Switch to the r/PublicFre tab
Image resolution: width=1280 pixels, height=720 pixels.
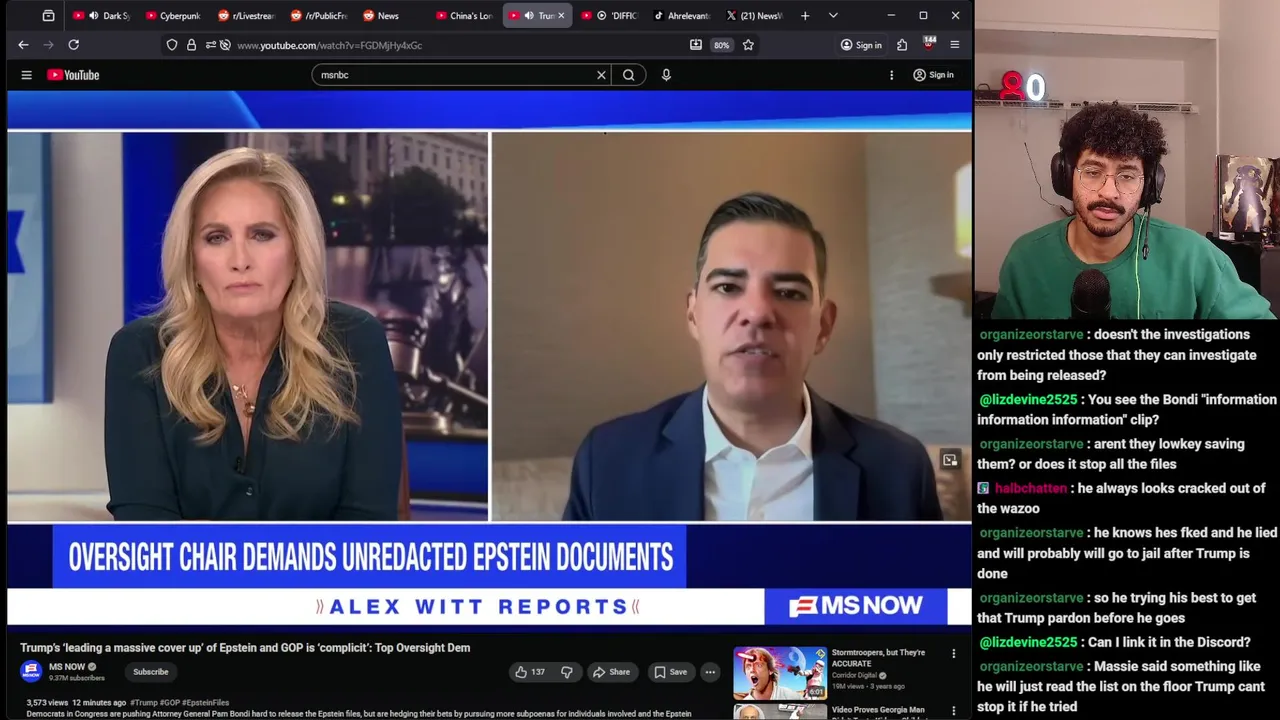318,16
